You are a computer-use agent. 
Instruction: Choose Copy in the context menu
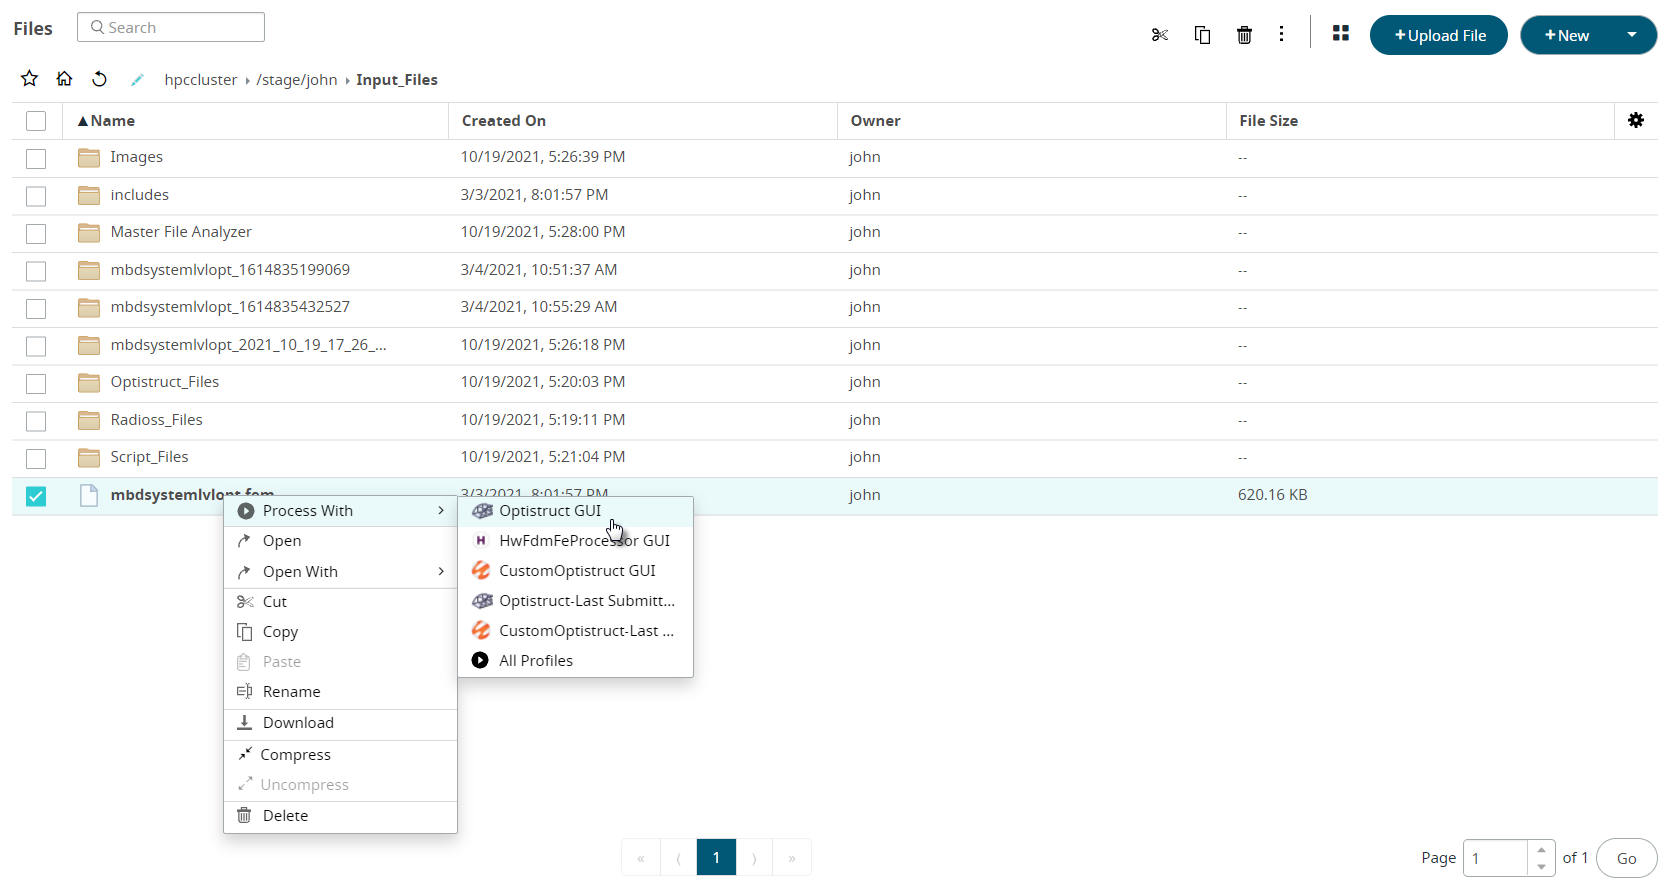[x=340, y=632]
